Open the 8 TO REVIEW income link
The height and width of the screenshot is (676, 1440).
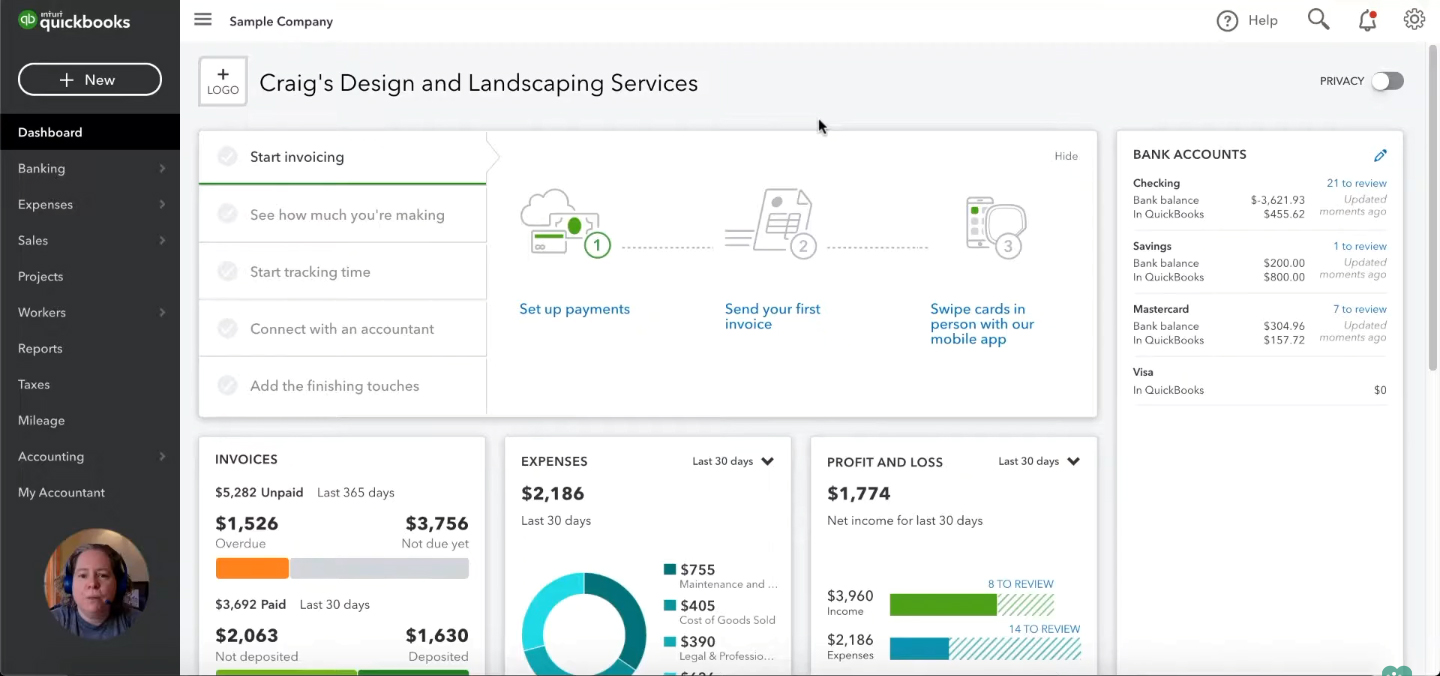(1020, 584)
